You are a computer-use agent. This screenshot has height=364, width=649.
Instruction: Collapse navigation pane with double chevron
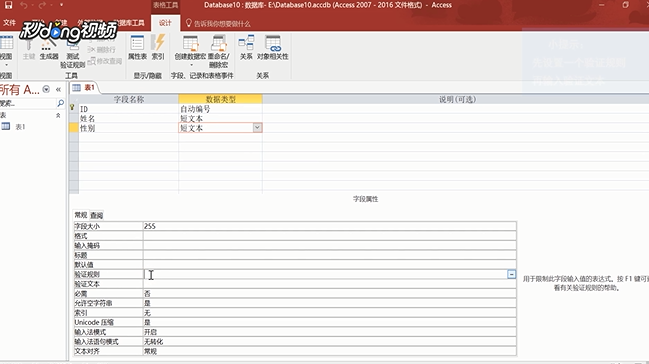[58, 89]
